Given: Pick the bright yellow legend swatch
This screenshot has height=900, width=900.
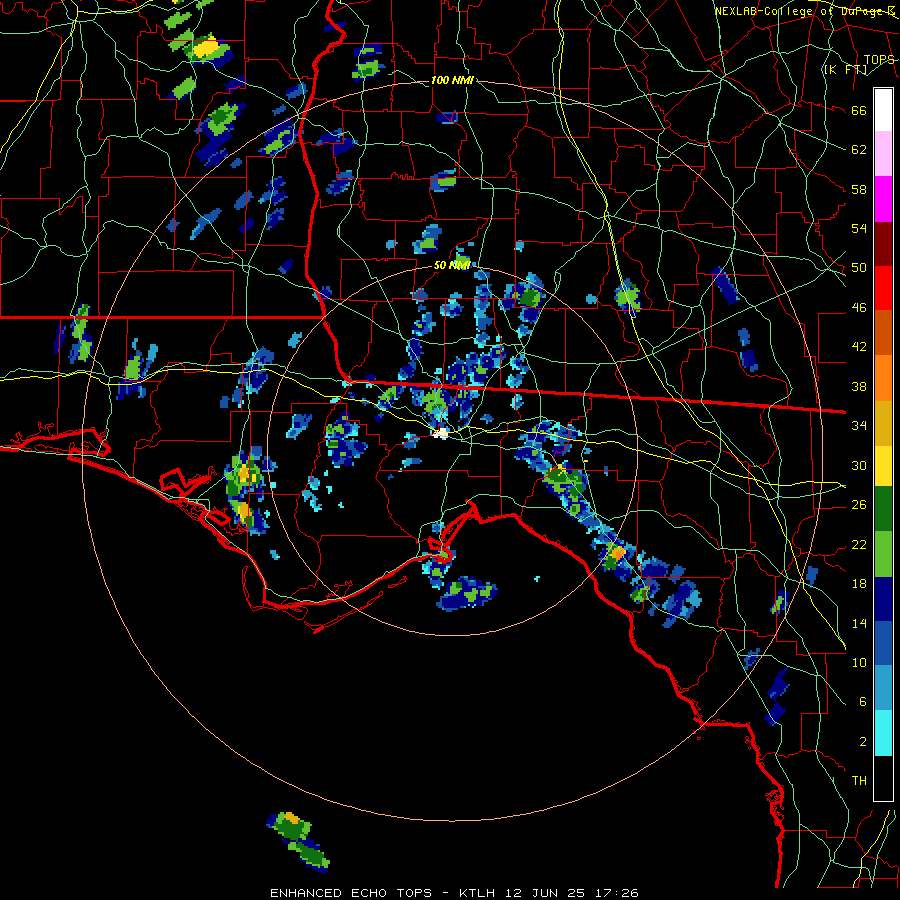Looking at the screenshot, I should point(883,465).
